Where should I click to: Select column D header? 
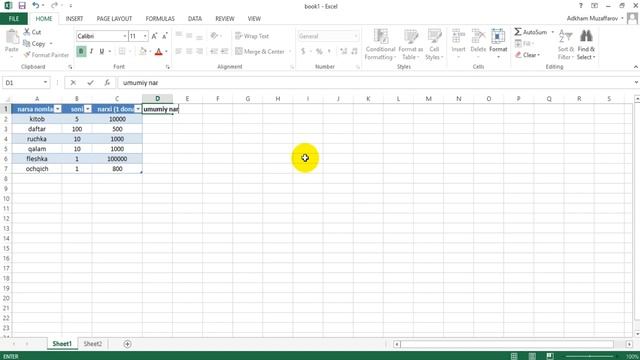pyautogui.click(x=158, y=99)
